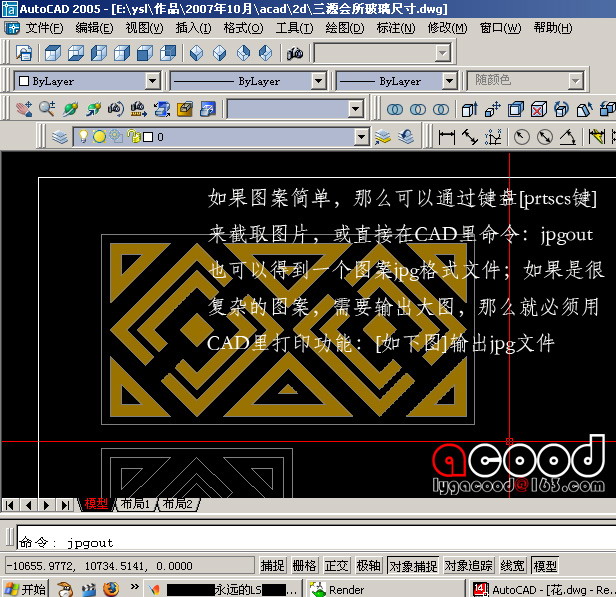Open 3D Adjust Clip Planes tool
This screenshot has width=616, height=597.
(162, 108)
